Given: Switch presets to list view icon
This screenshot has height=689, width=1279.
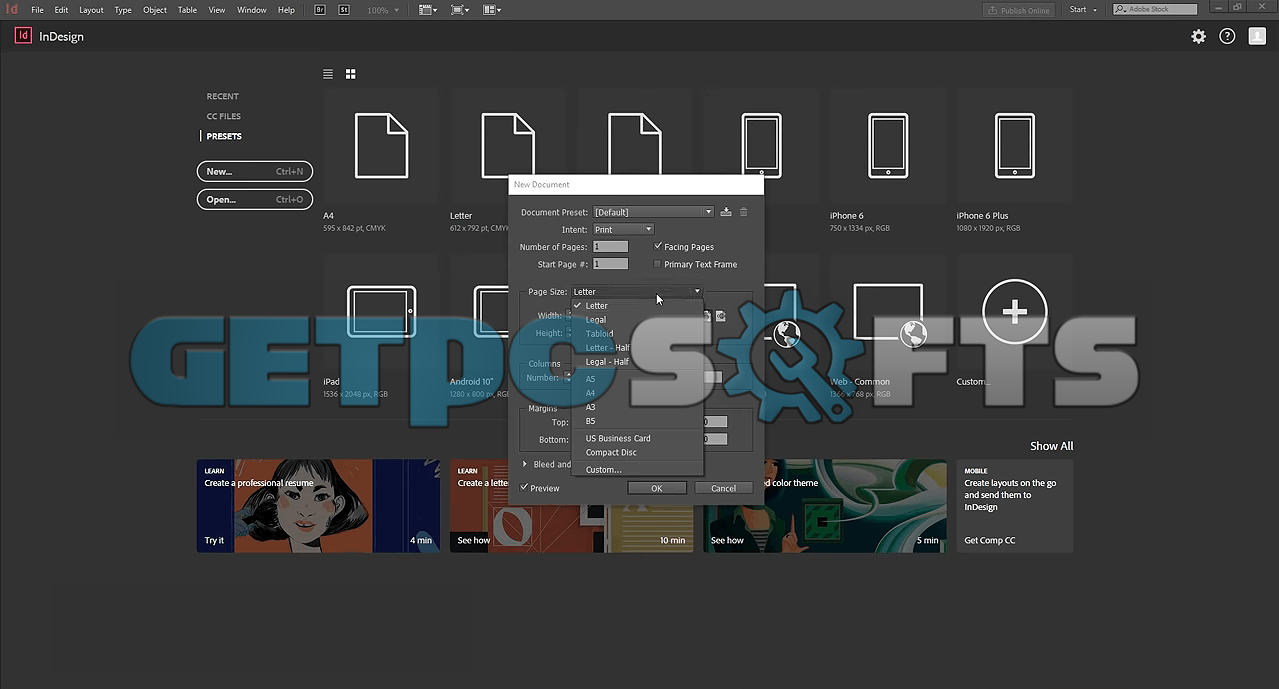Looking at the screenshot, I should click(x=328, y=74).
